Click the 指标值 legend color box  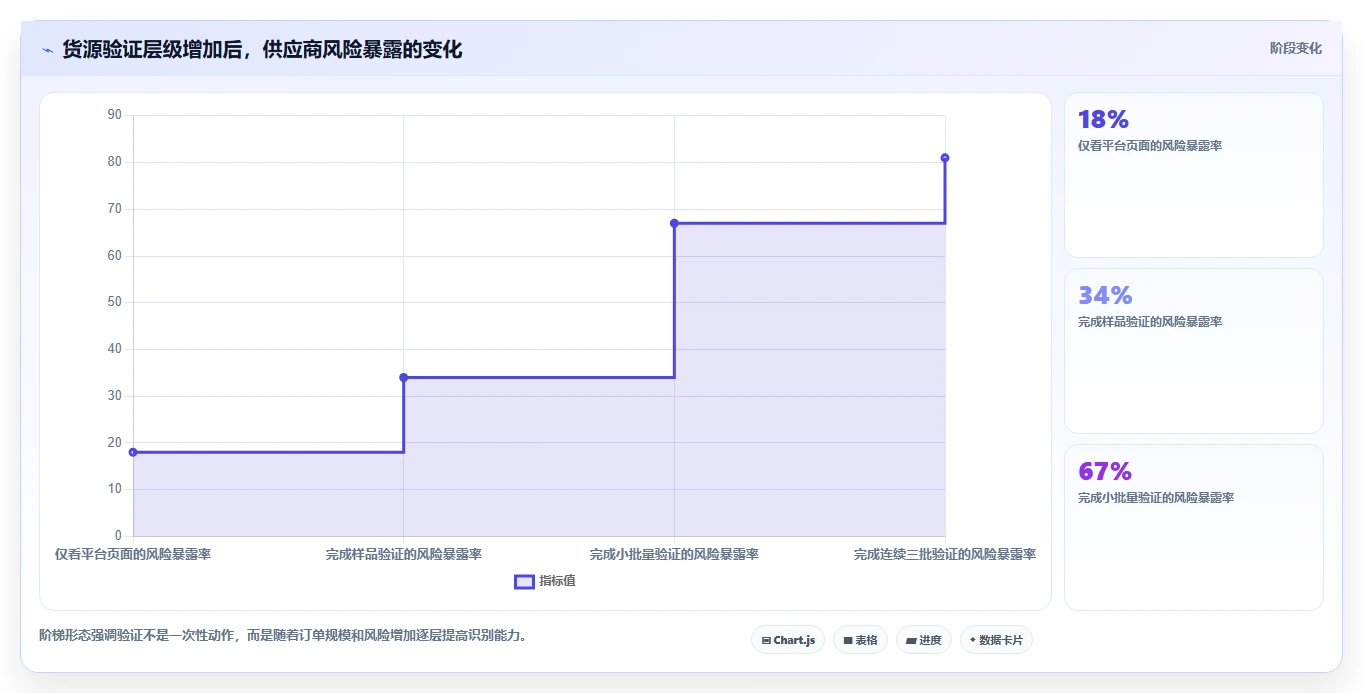pos(524,582)
